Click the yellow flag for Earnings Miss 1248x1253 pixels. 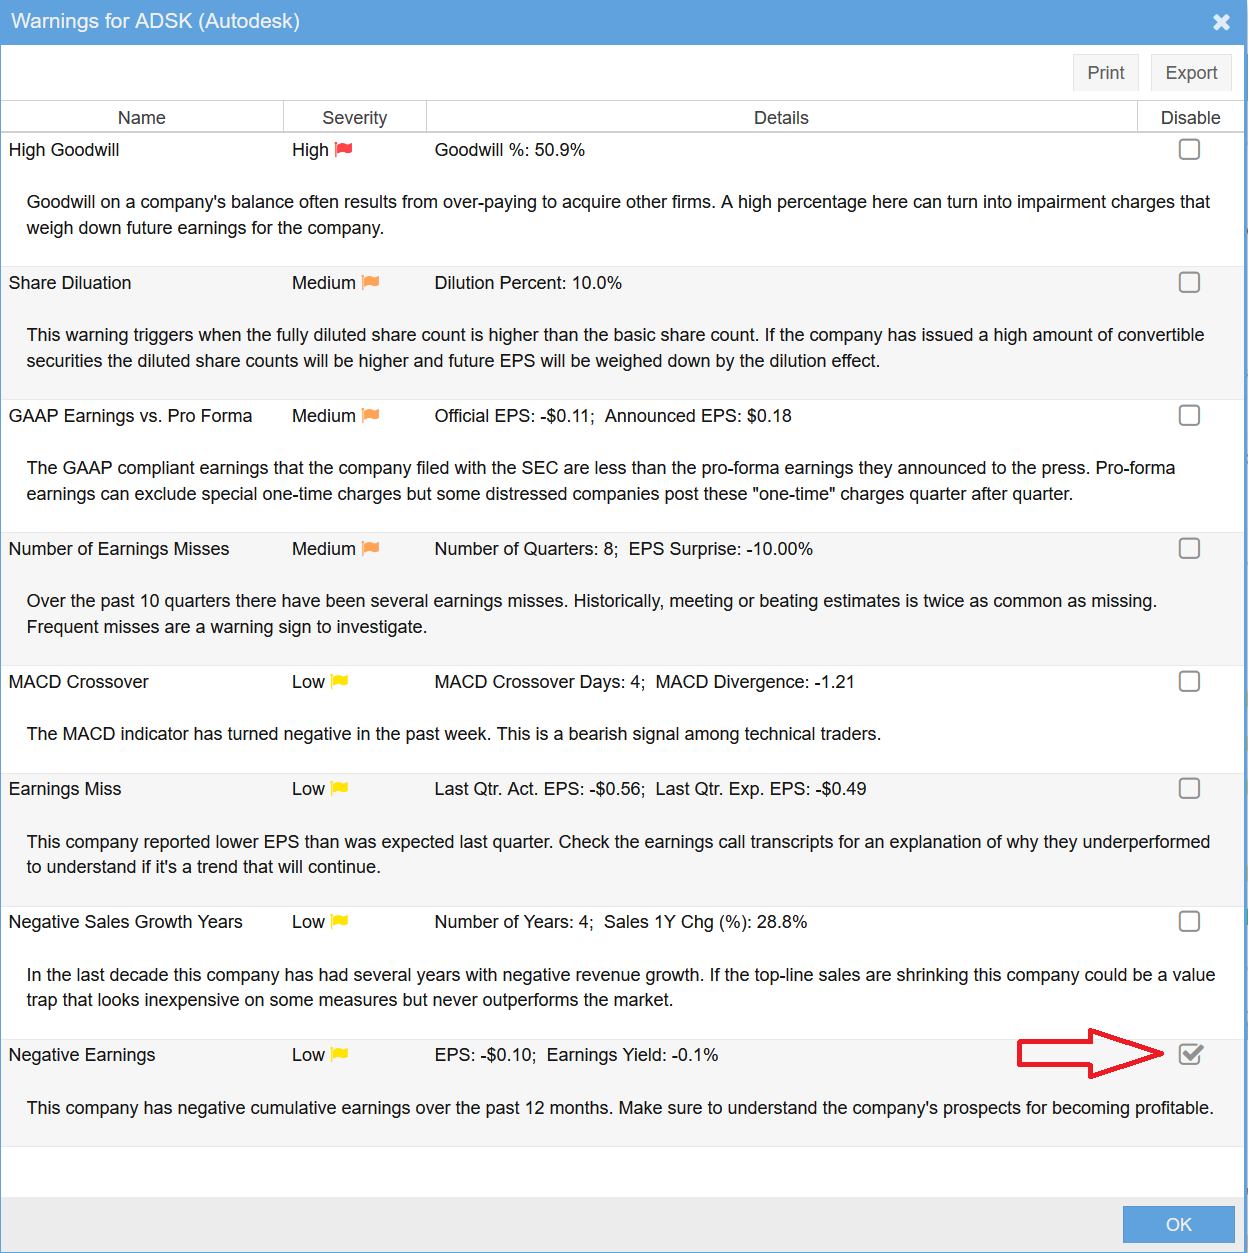click(x=340, y=788)
